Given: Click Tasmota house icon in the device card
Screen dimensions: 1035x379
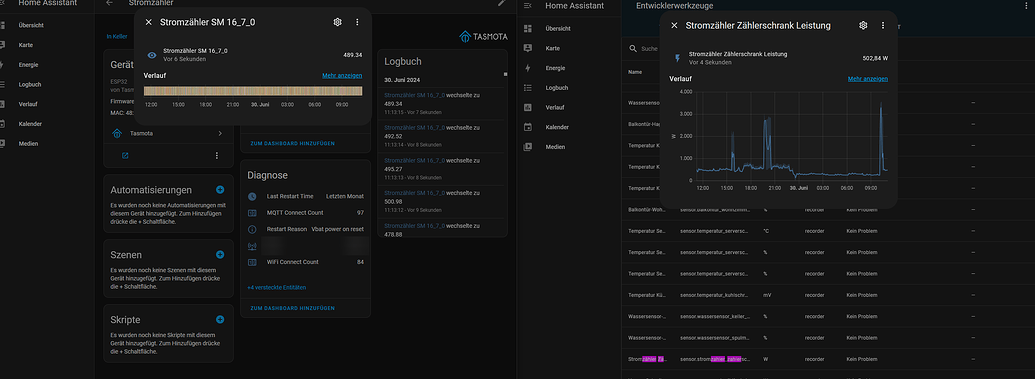Looking at the screenshot, I should [117, 133].
